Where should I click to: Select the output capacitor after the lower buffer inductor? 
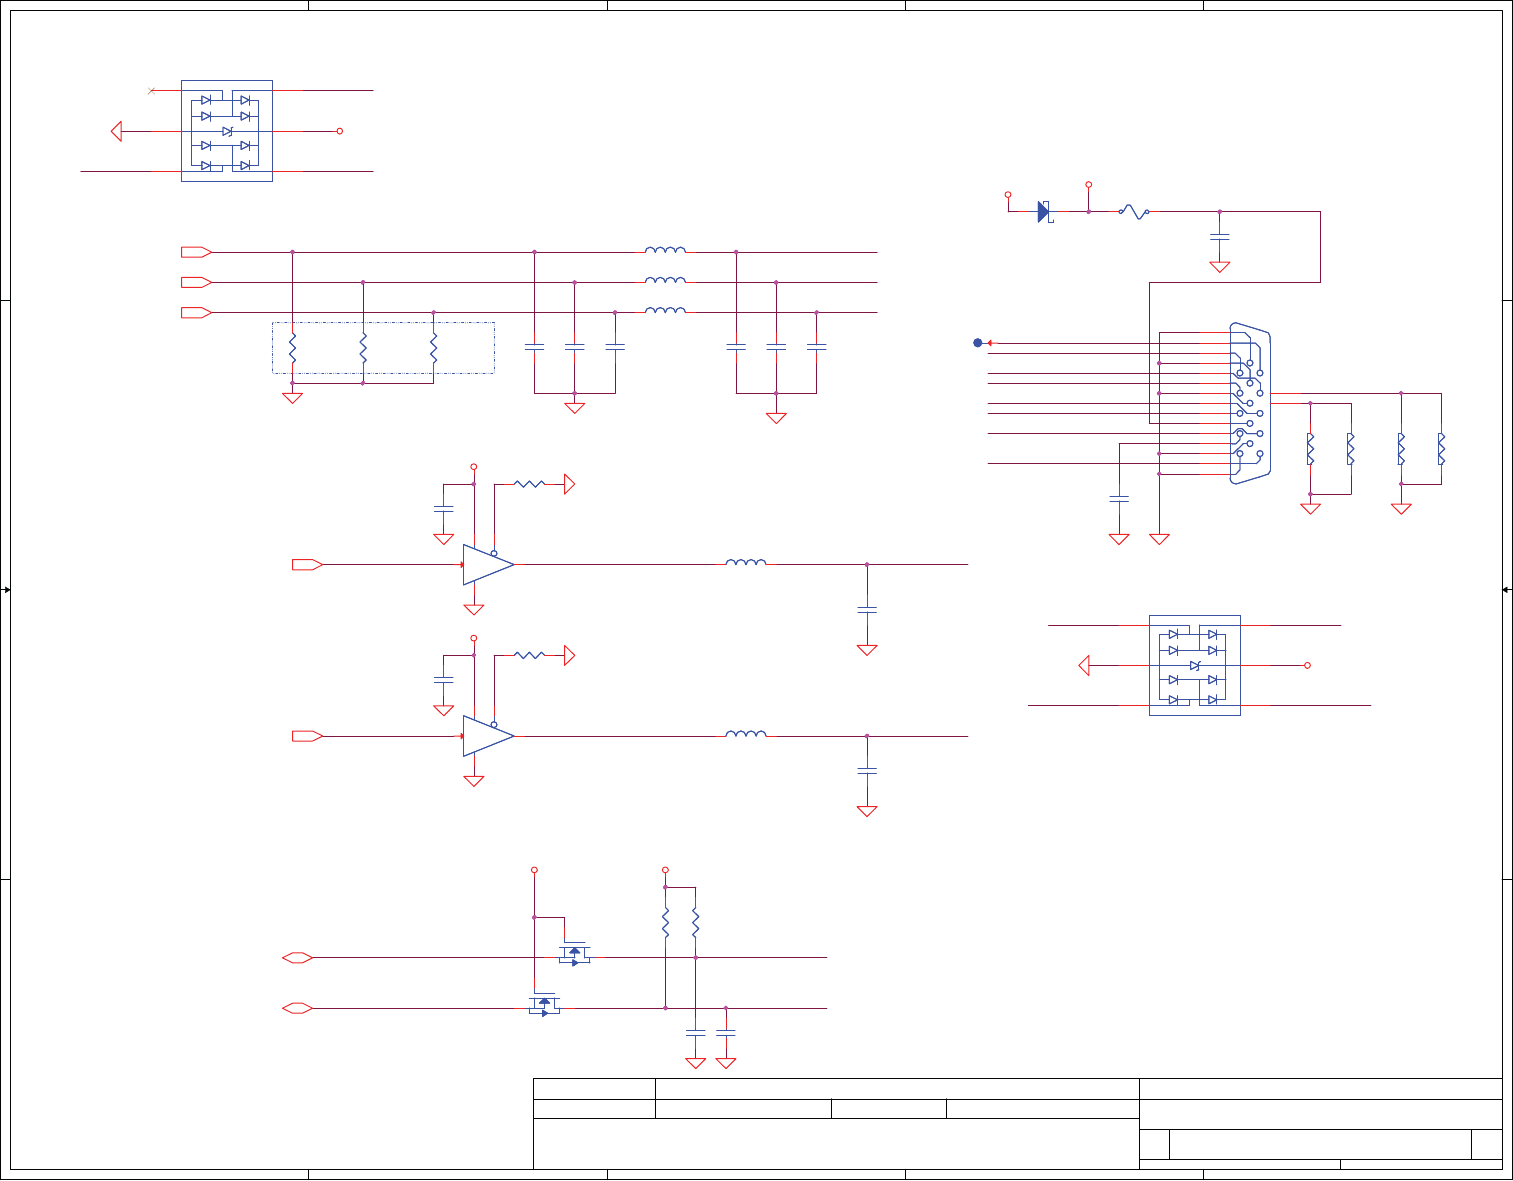tap(867, 770)
